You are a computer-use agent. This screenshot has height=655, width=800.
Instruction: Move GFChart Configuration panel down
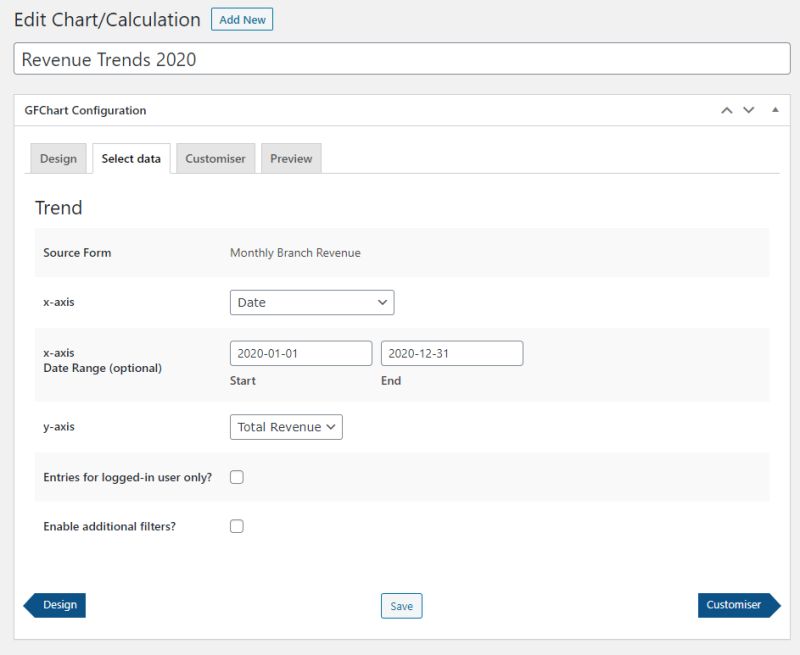(x=748, y=110)
